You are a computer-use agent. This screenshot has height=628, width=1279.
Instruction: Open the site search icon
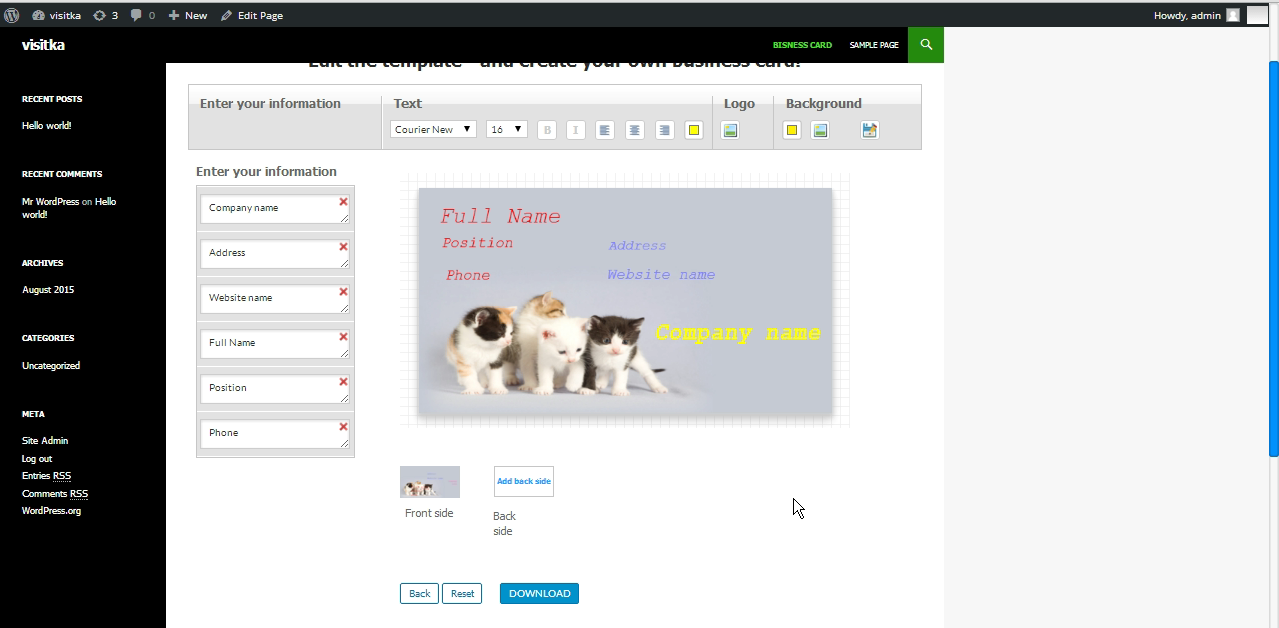click(x=926, y=45)
